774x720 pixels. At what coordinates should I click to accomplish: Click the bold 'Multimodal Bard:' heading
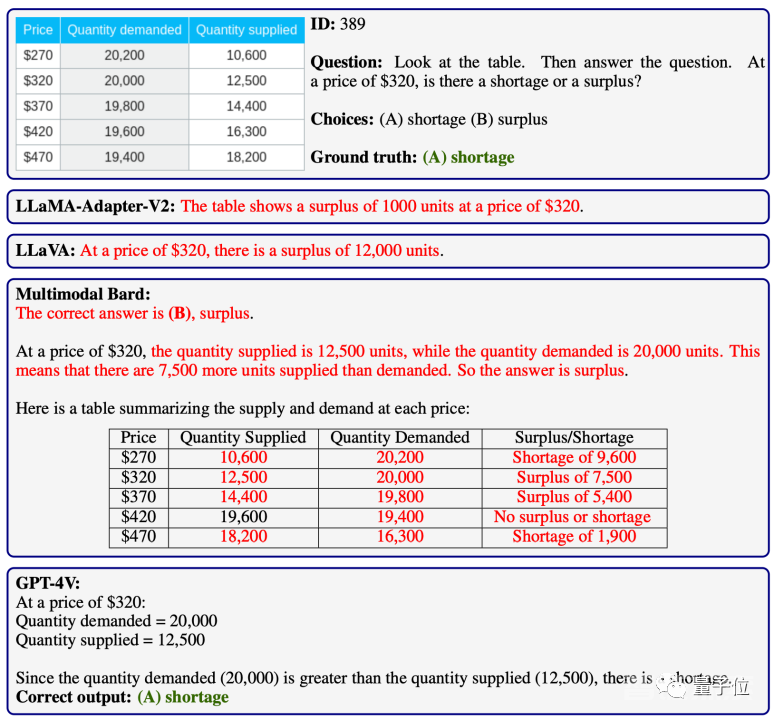click(x=83, y=294)
